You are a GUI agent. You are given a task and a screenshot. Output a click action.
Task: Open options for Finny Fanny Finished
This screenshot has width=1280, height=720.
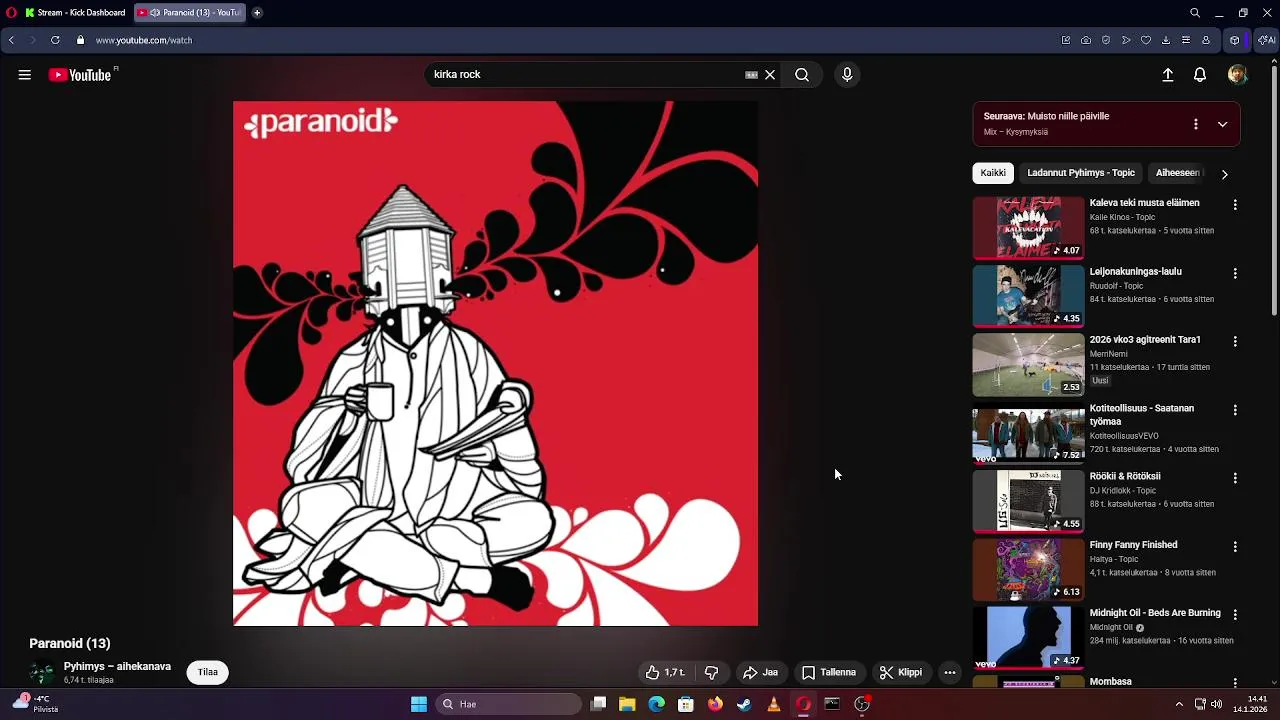1235,546
